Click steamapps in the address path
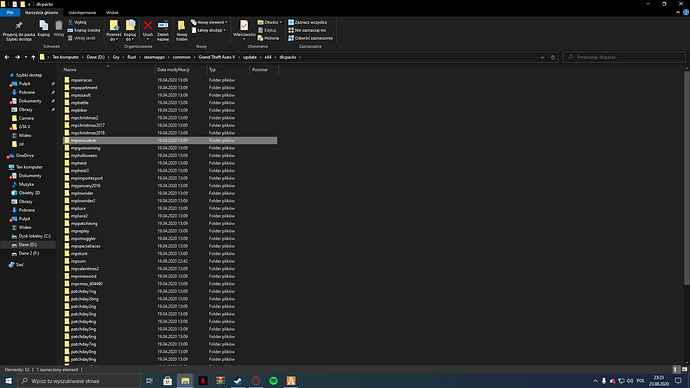The image size is (690, 388). (154, 57)
